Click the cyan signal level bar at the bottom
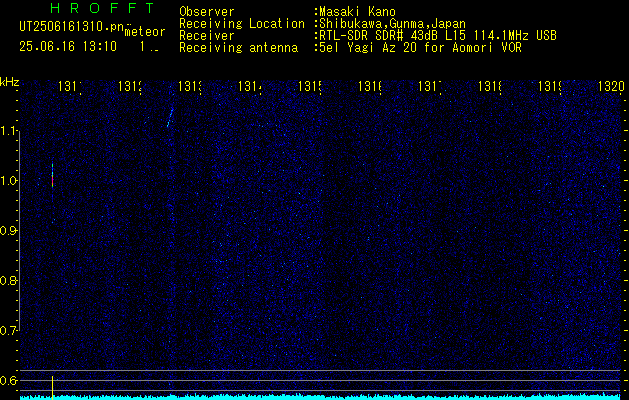629x400 pixels. [x=320, y=397]
